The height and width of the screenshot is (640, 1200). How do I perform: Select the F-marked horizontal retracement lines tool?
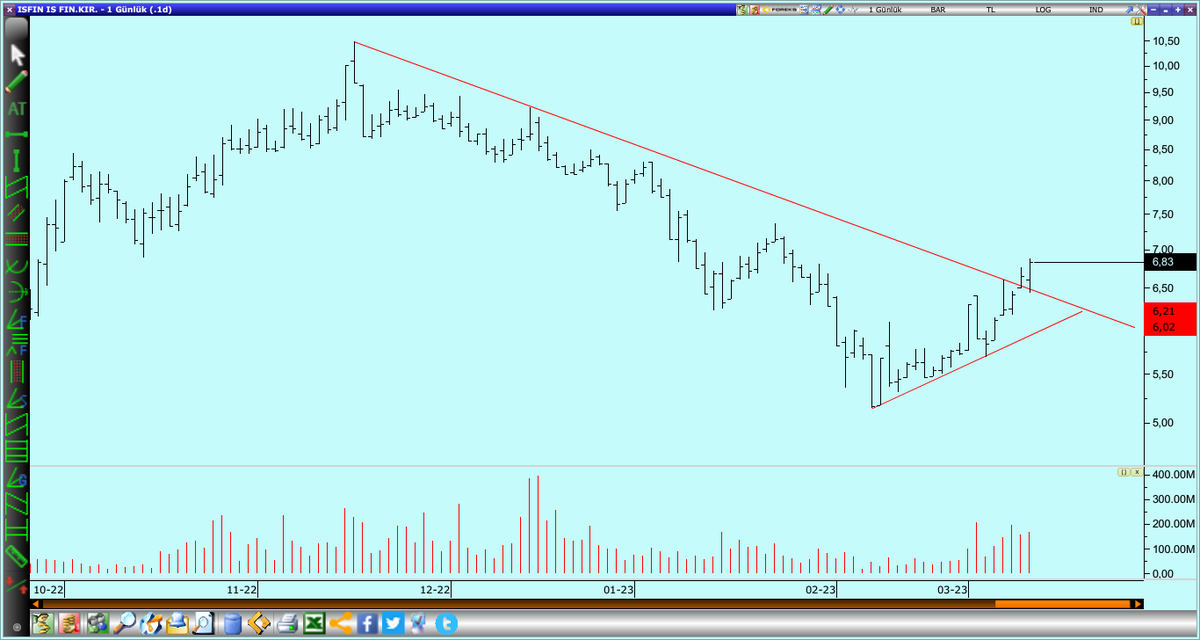pyautogui.click(x=17, y=346)
